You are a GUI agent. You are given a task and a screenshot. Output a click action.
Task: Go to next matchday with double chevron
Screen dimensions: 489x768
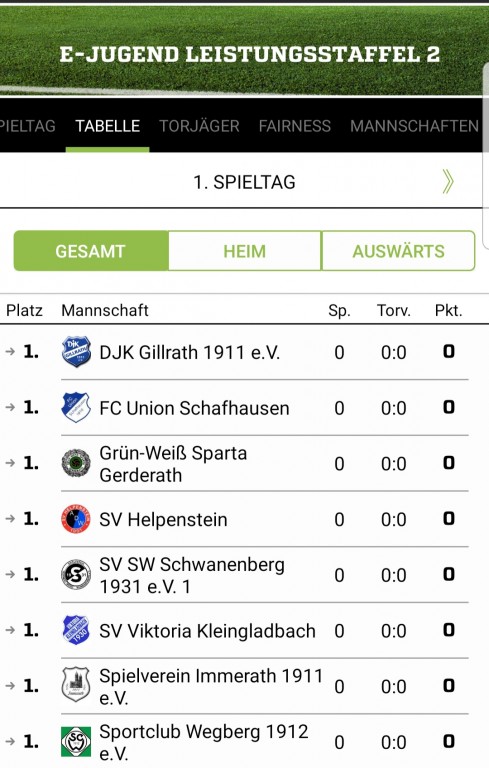(x=448, y=182)
